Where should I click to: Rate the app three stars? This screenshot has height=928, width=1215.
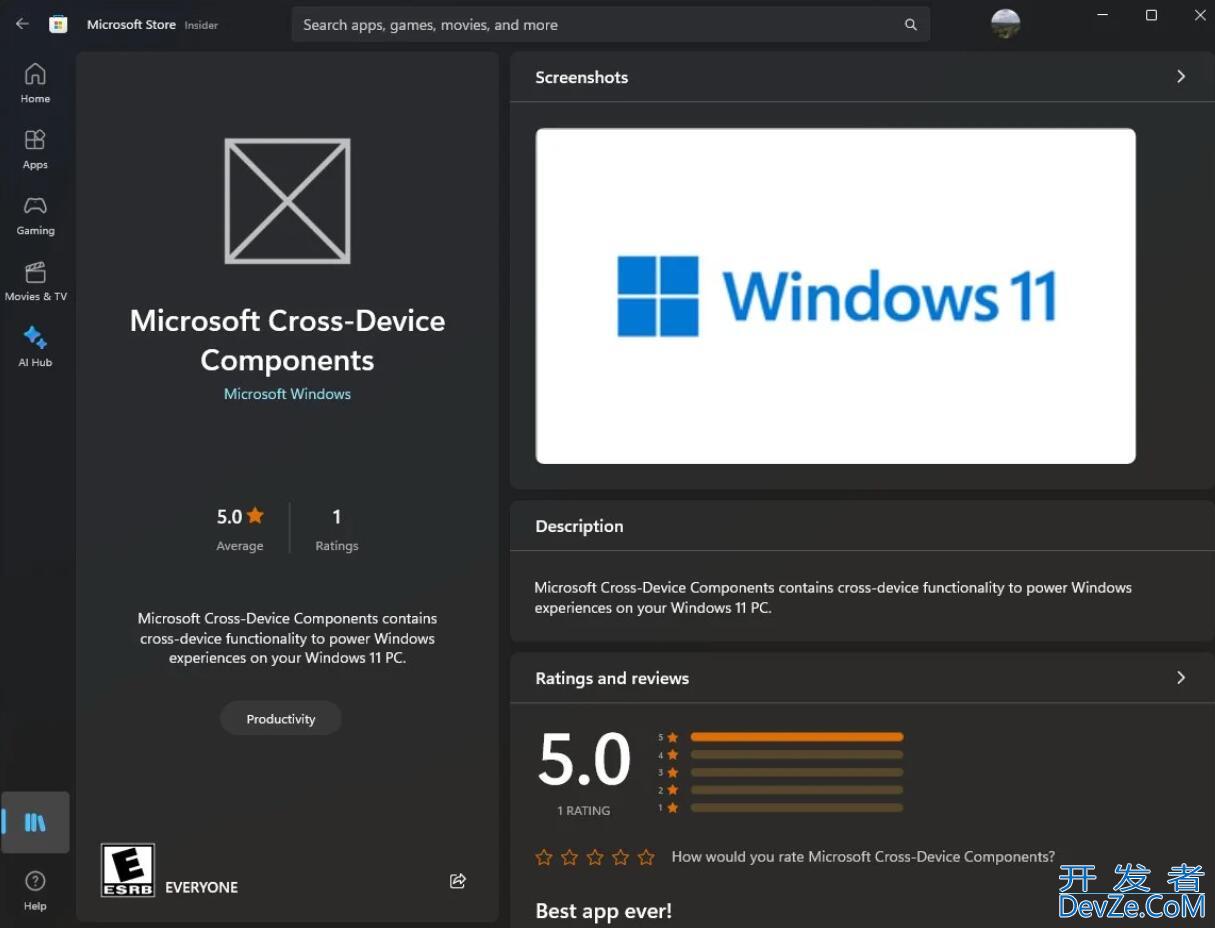coord(595,857)
